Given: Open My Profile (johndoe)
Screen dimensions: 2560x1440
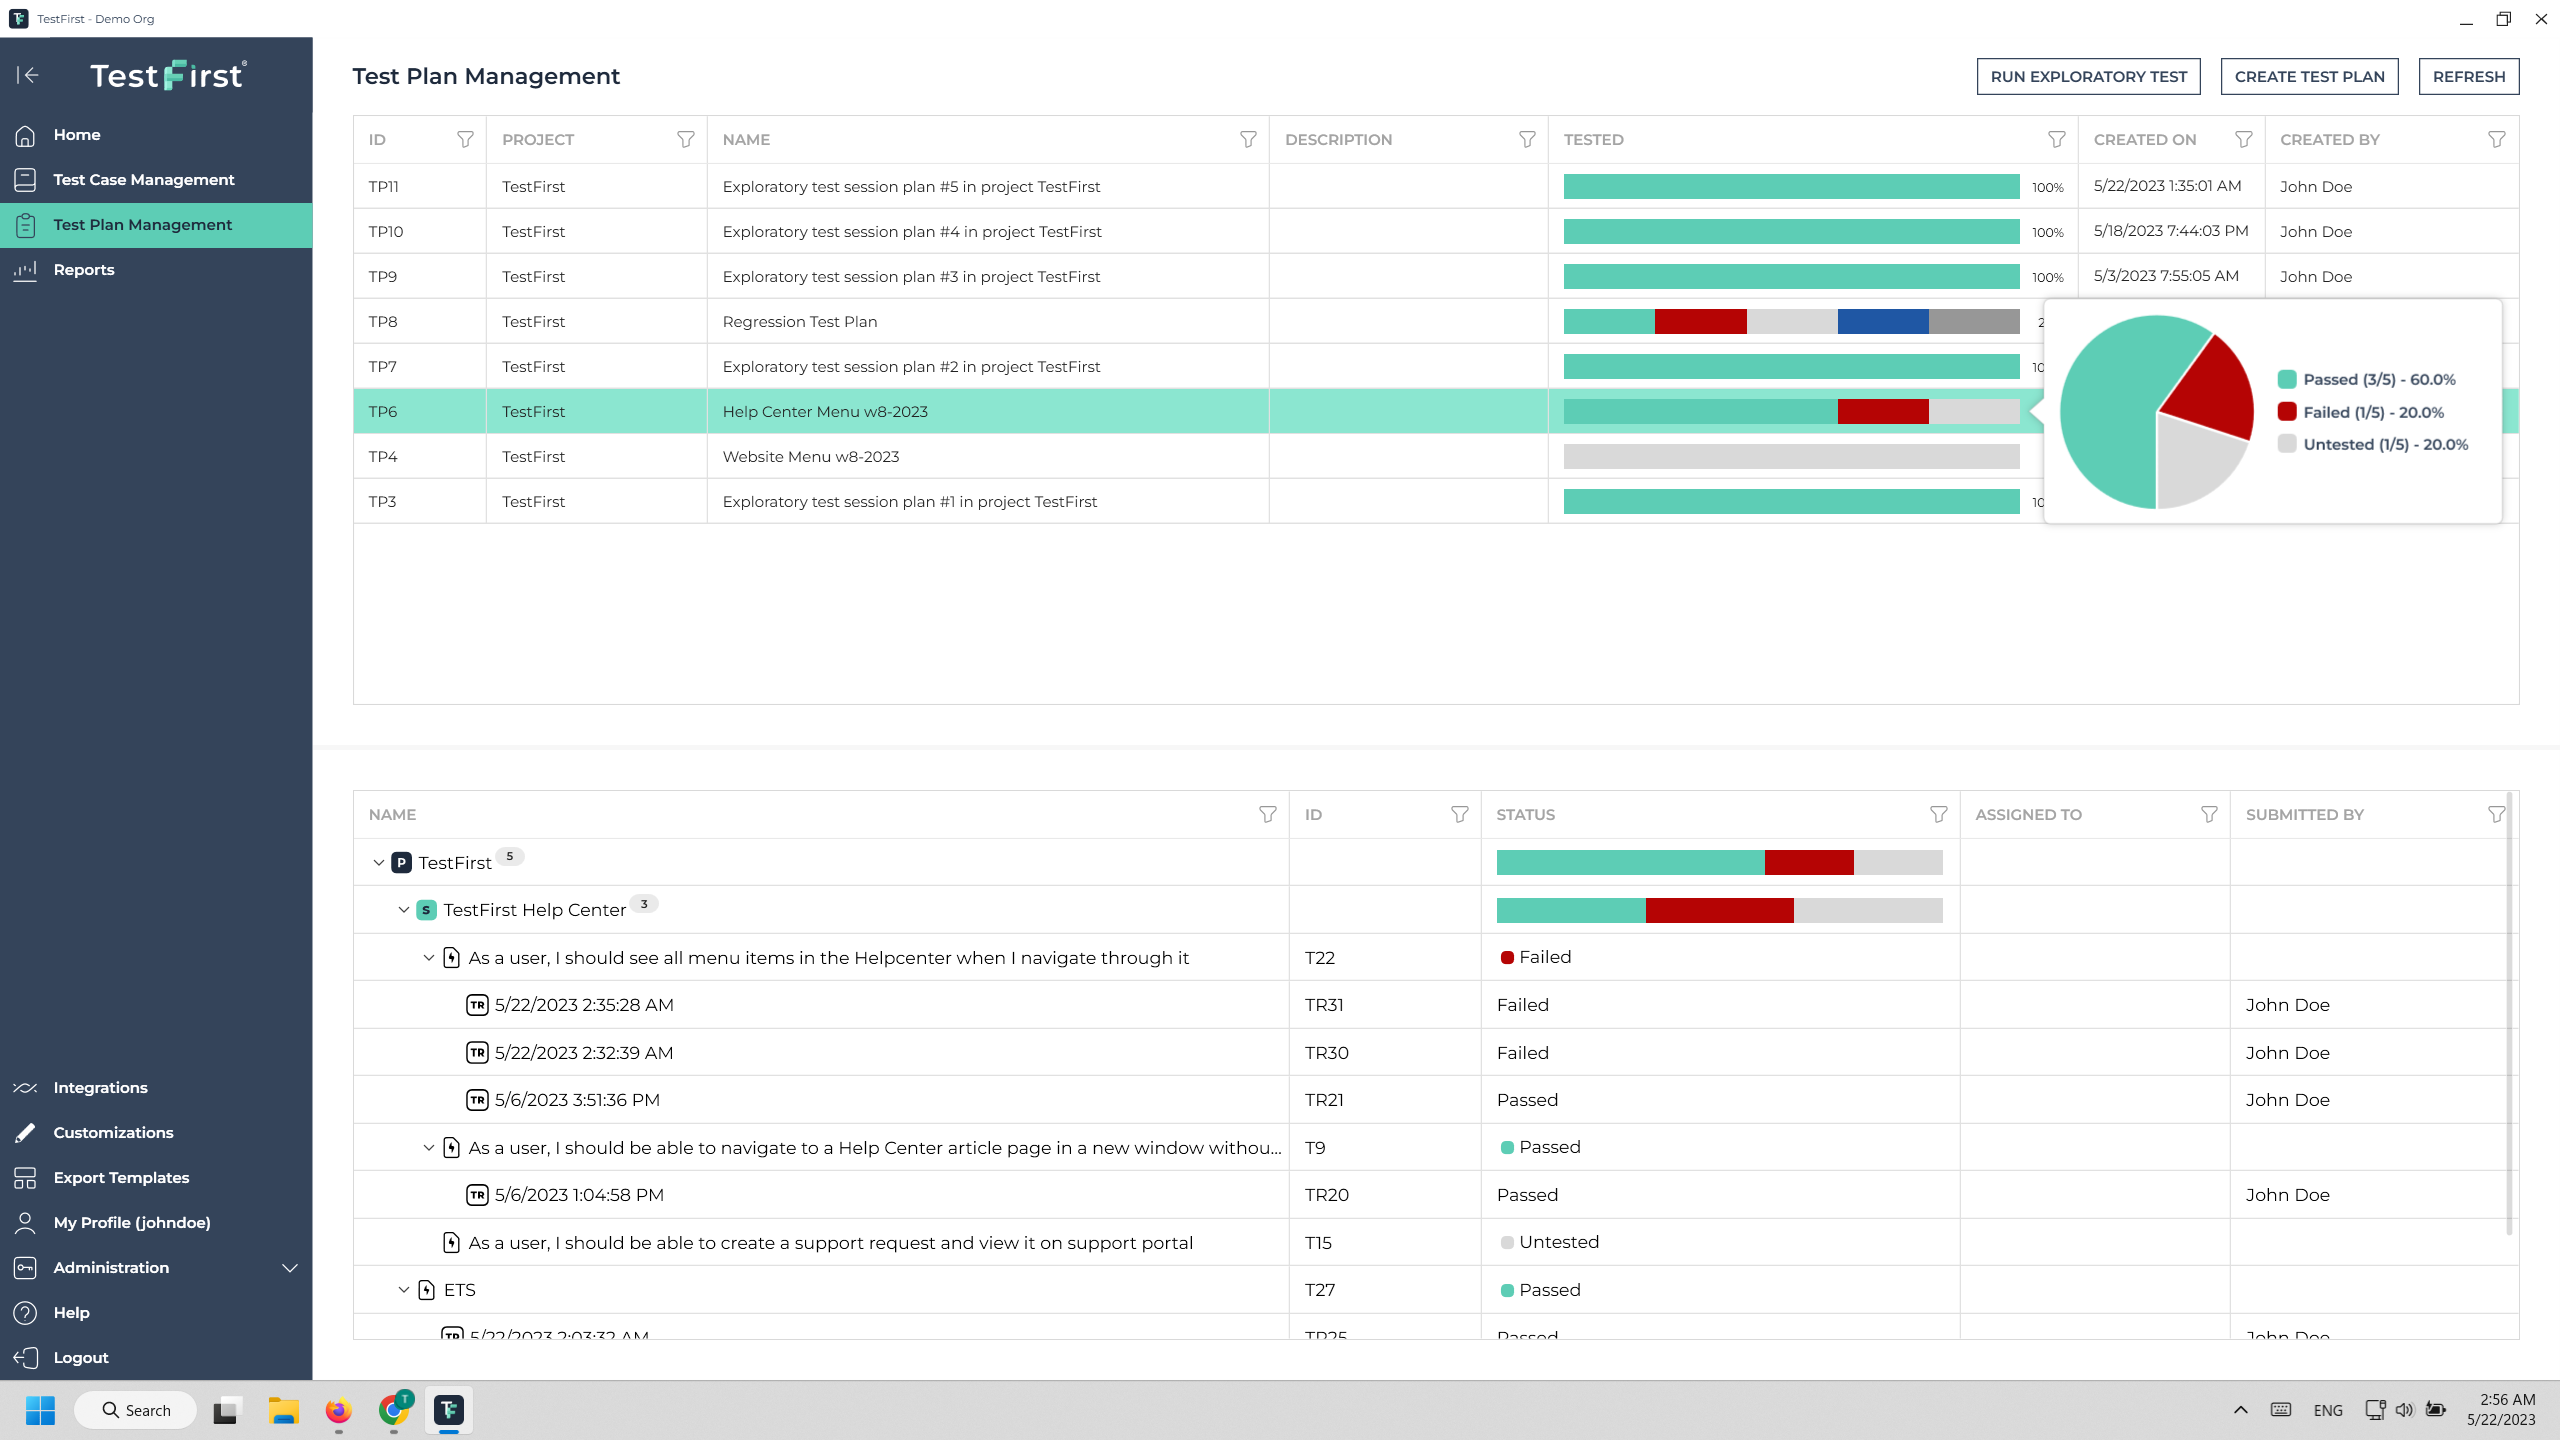Looking at the screenshot, I should click(132, 1222).
